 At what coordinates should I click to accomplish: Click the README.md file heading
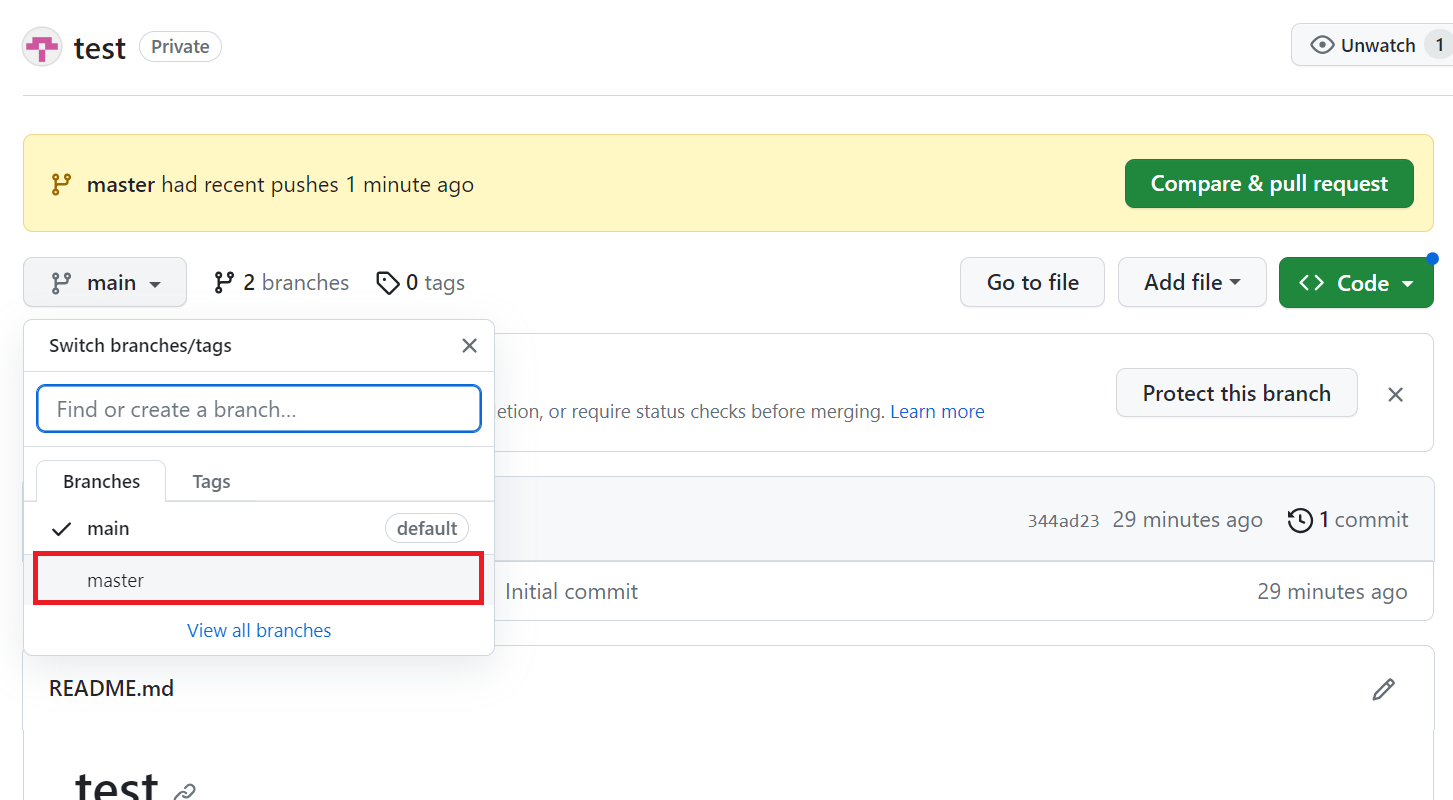point(111,689)
